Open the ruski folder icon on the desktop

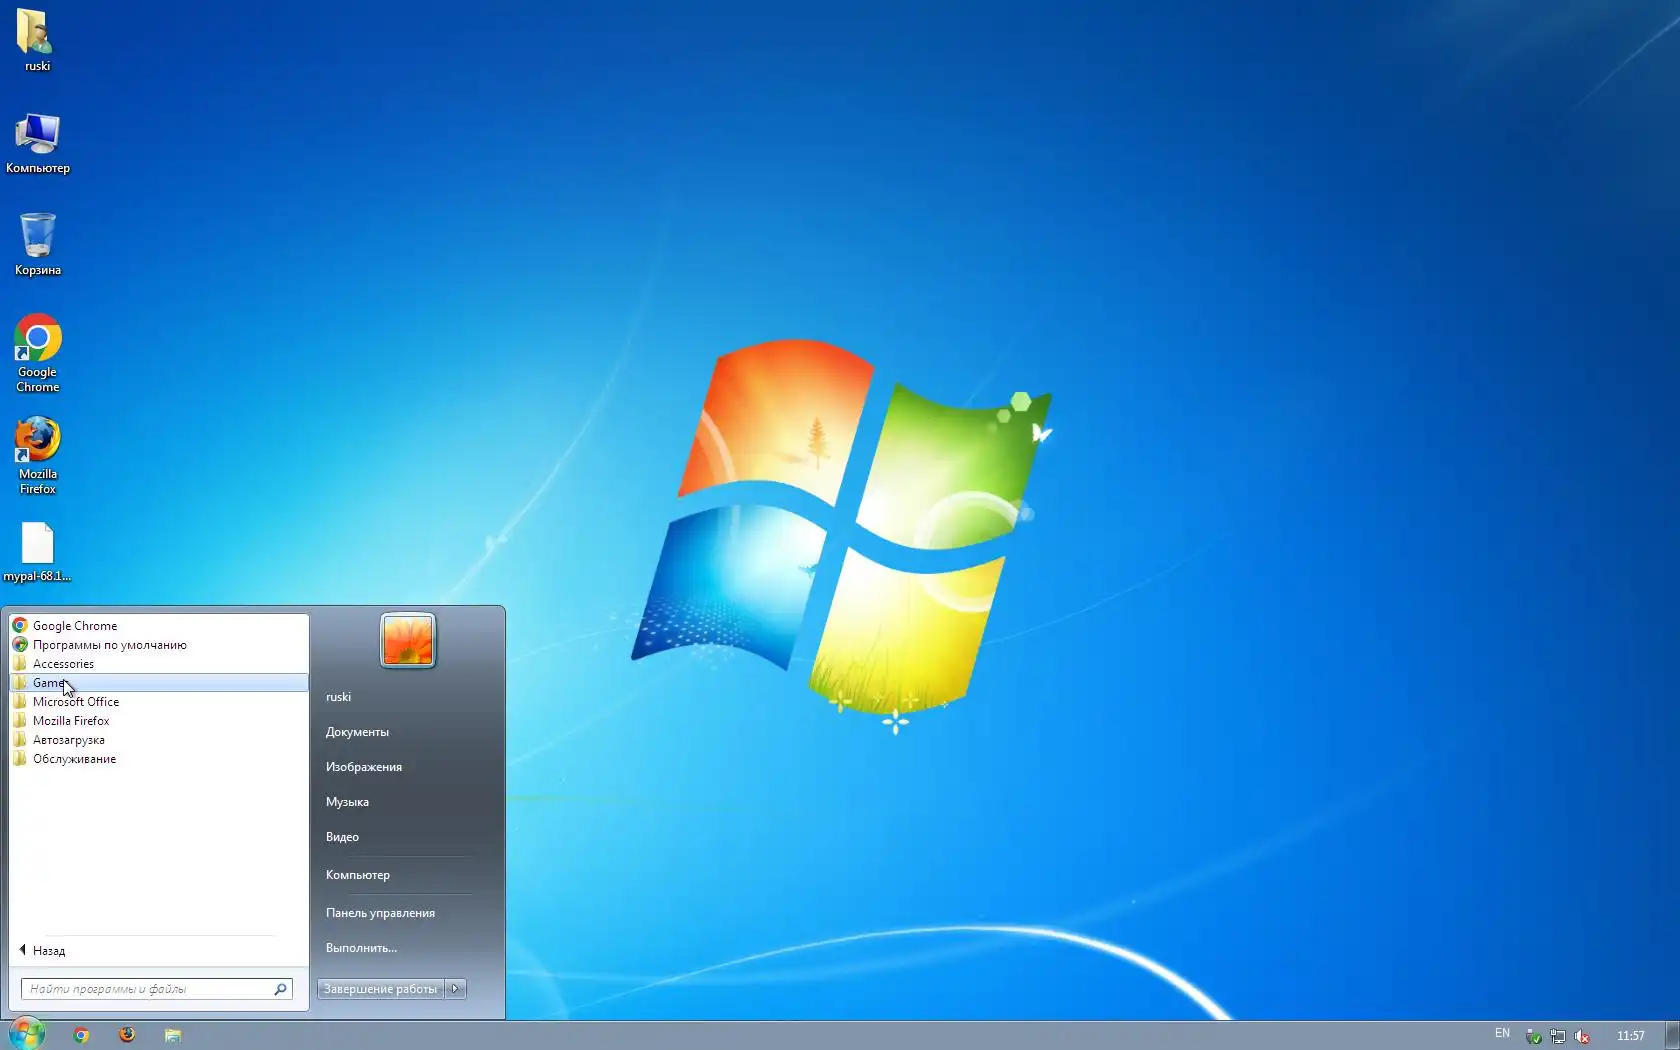[37, 40]
